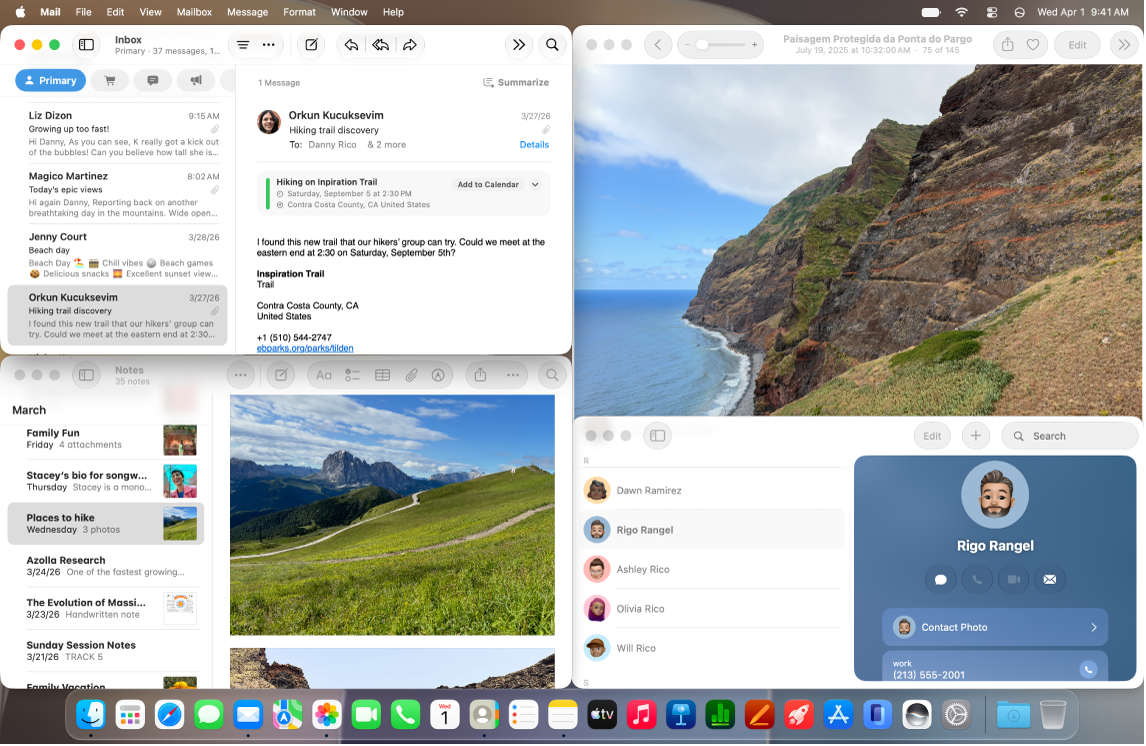This screenshot has width=1146, height=746.
Task: Switch to the Updates chat bubble tab
Action: point(153,80)
